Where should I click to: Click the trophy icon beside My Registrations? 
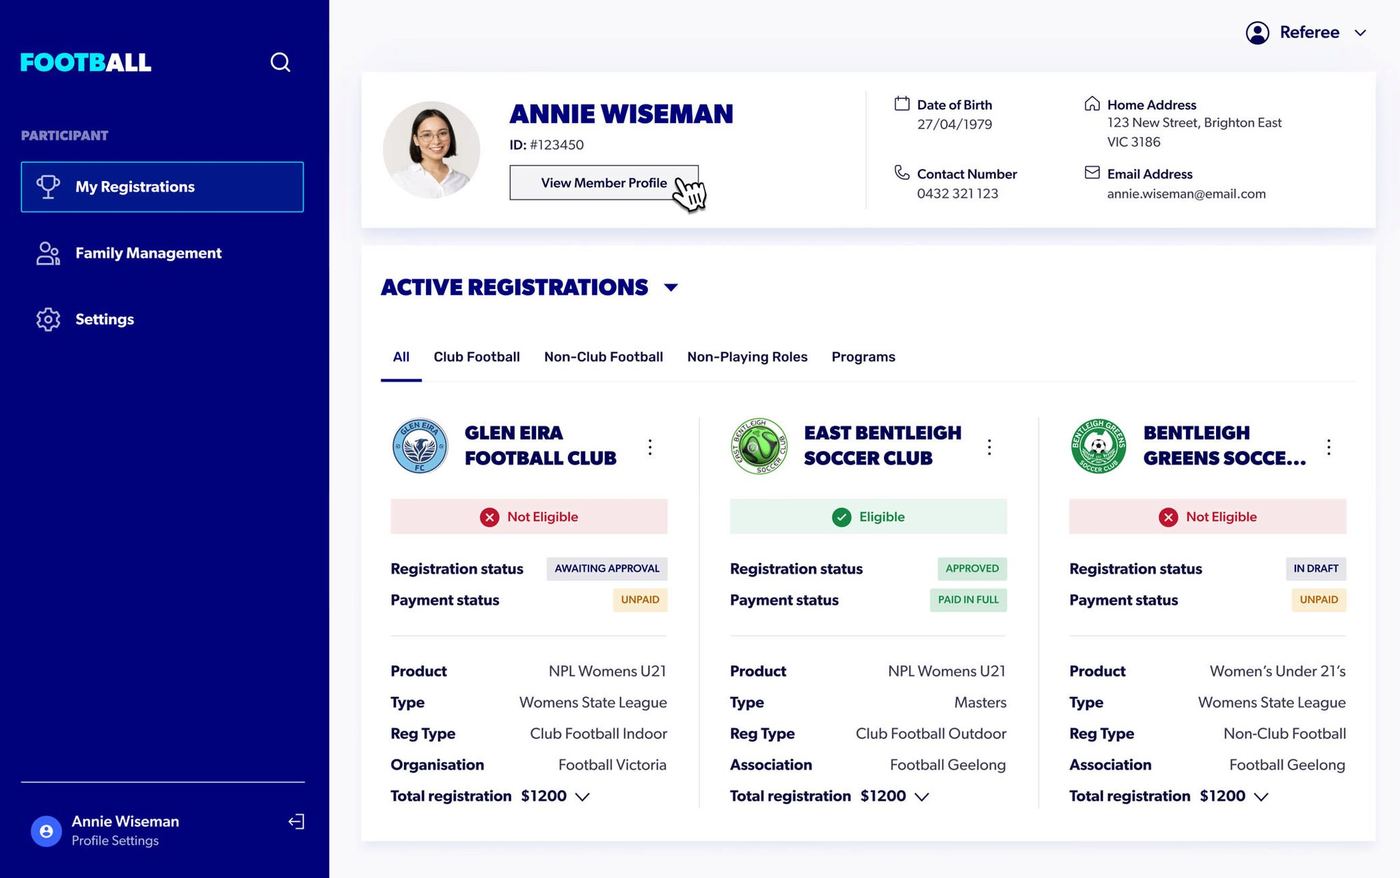[x=48, y=187]
